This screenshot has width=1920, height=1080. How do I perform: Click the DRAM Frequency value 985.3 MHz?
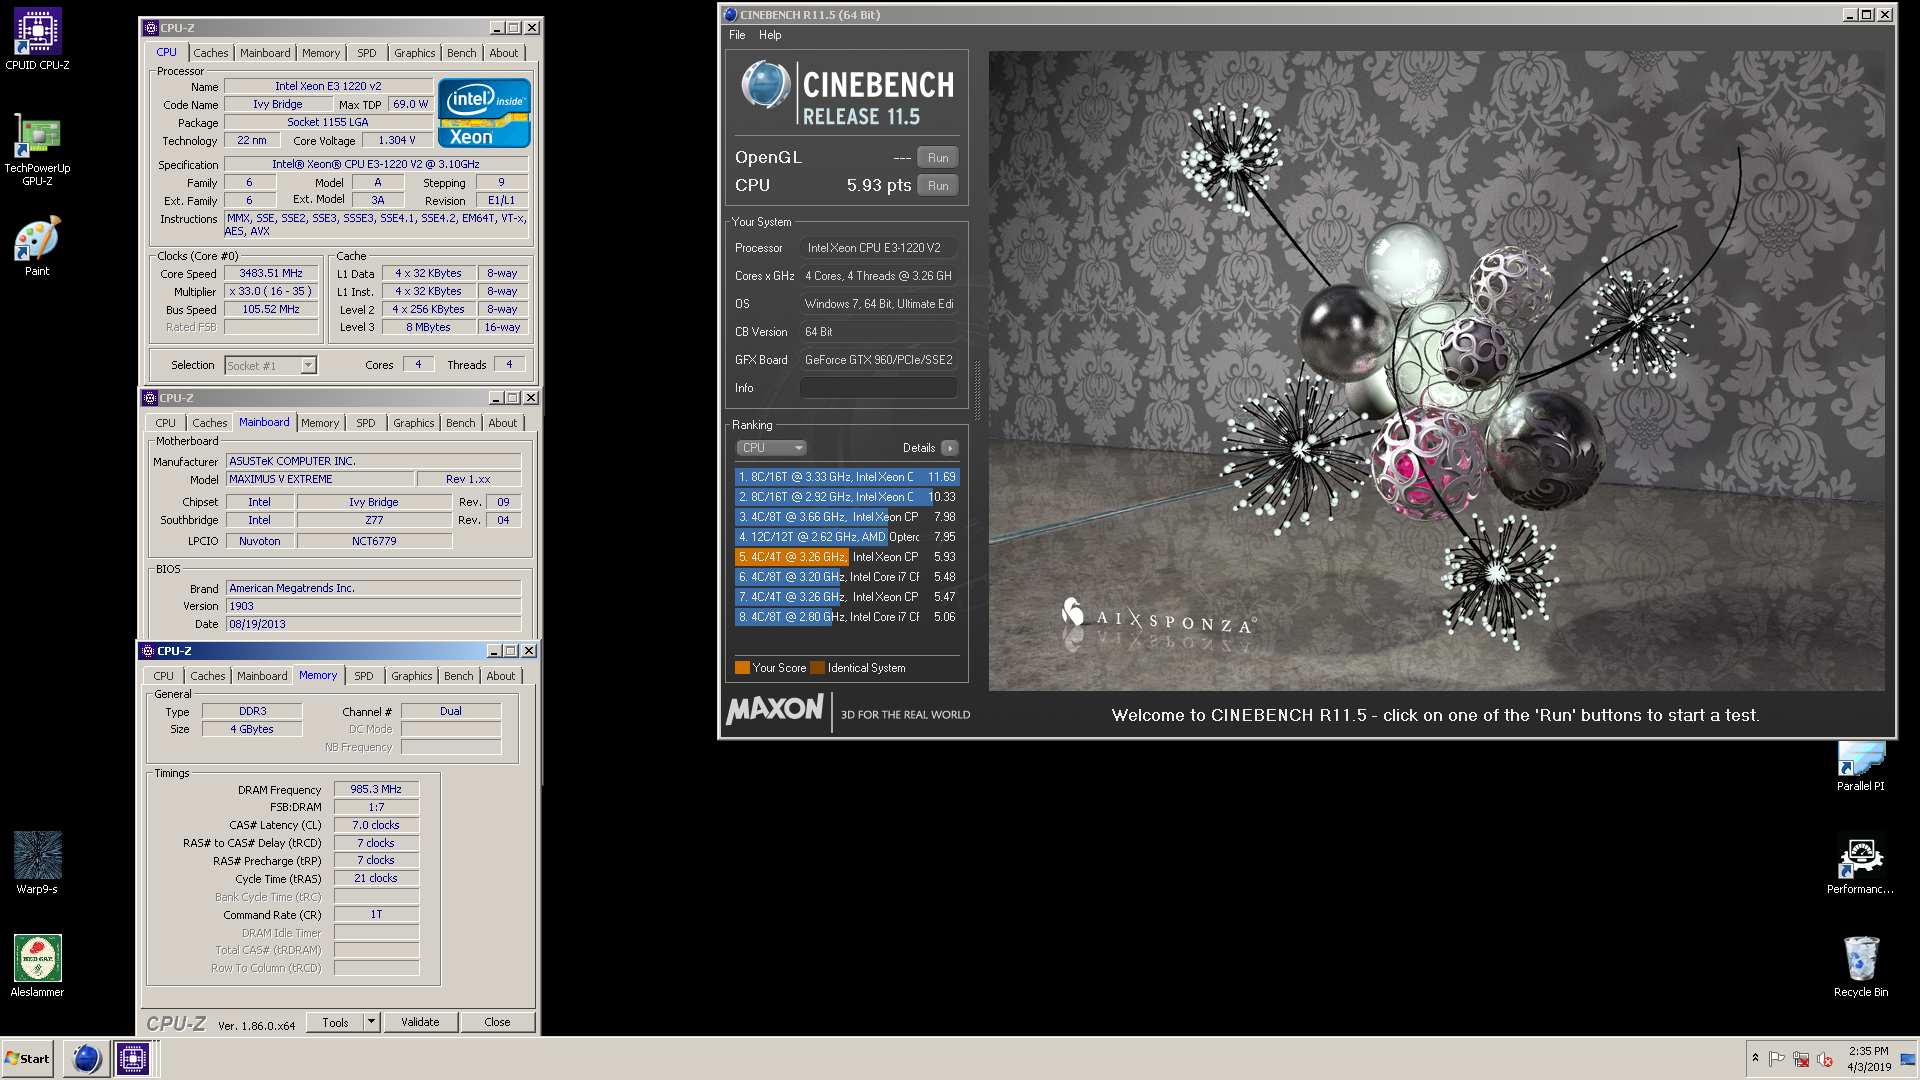376,789
